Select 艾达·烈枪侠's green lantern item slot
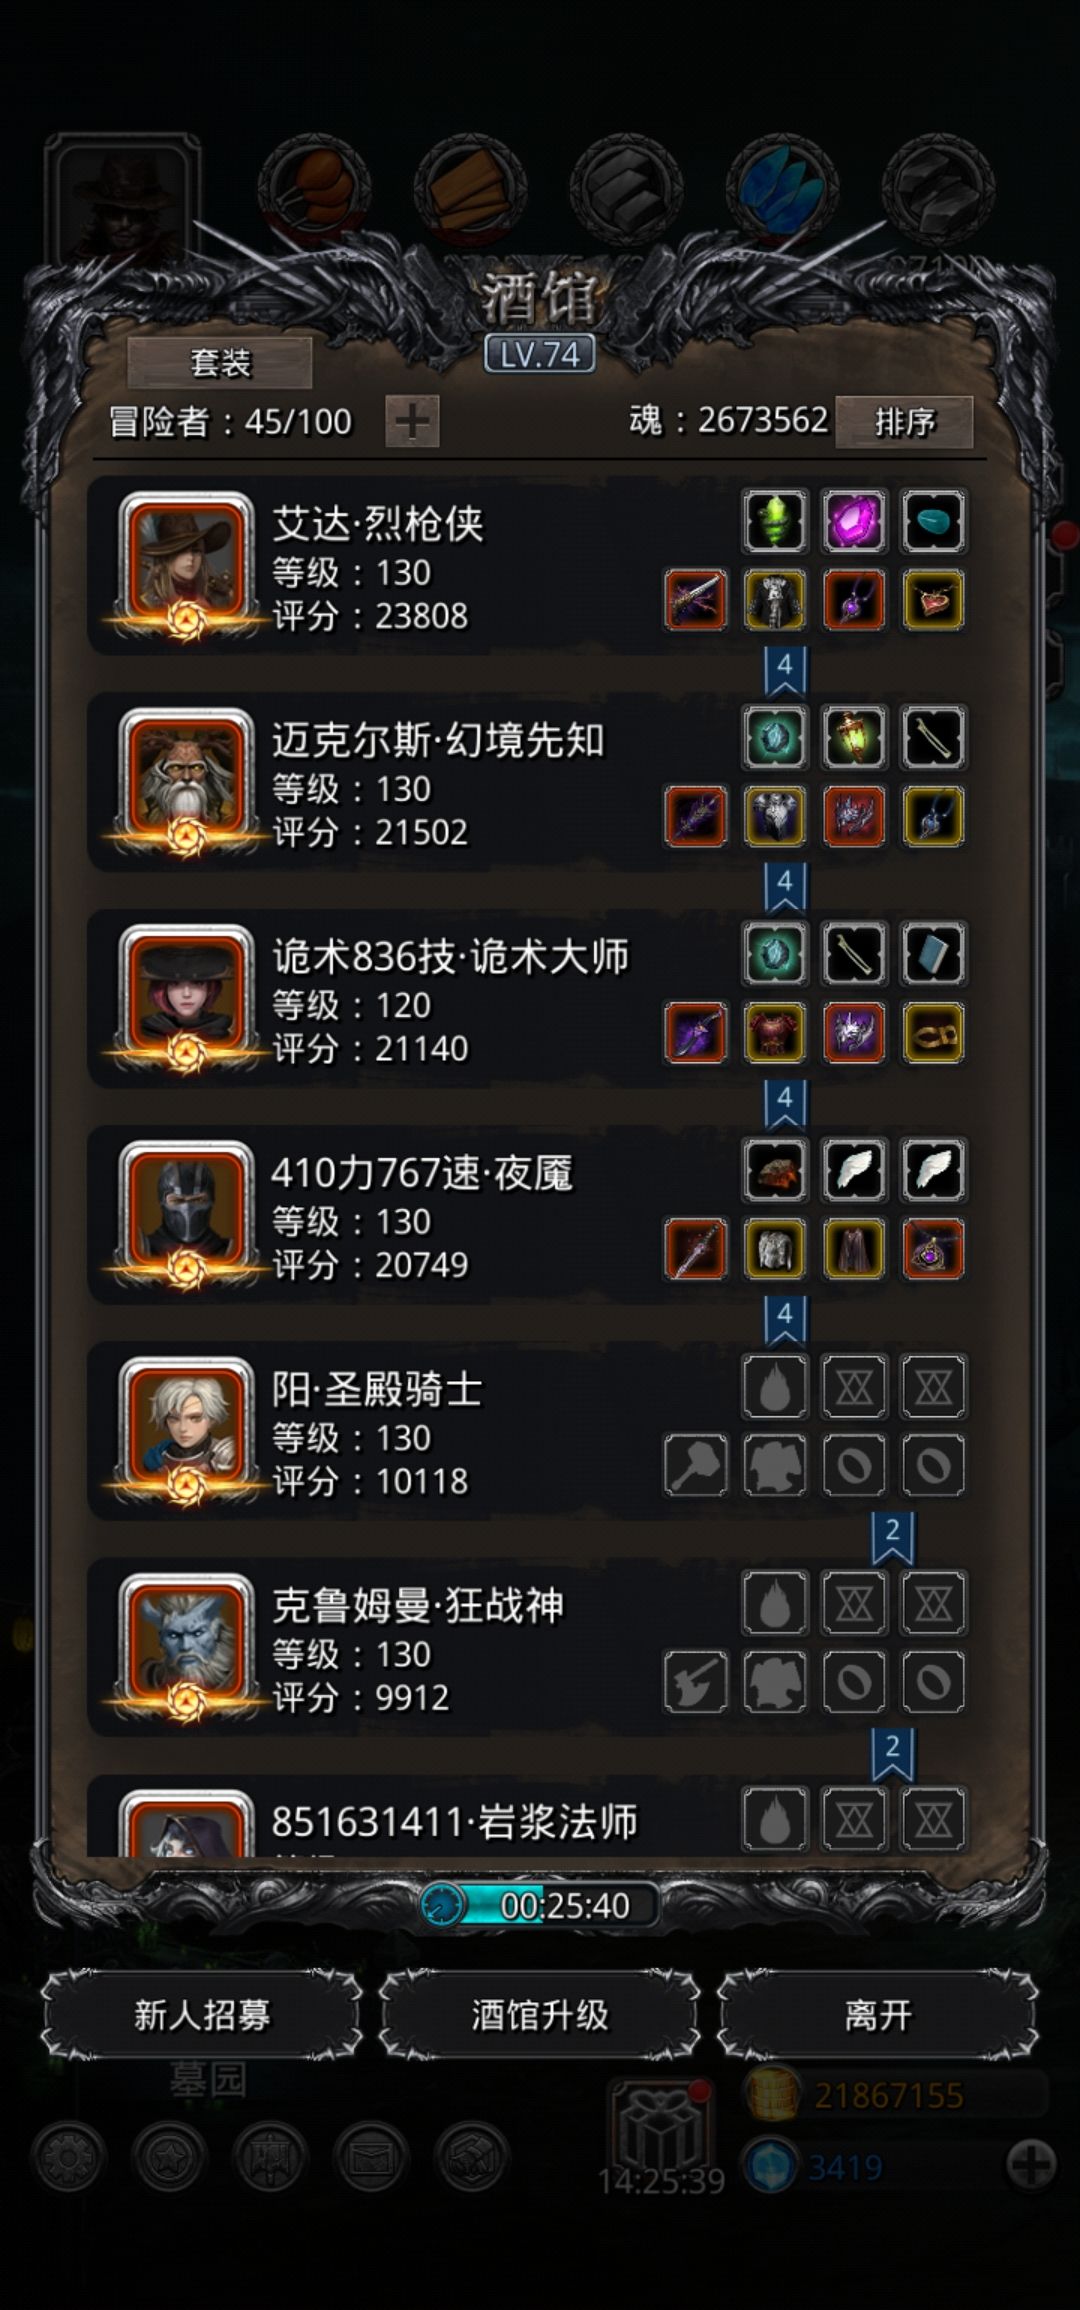 click(775, 521)
